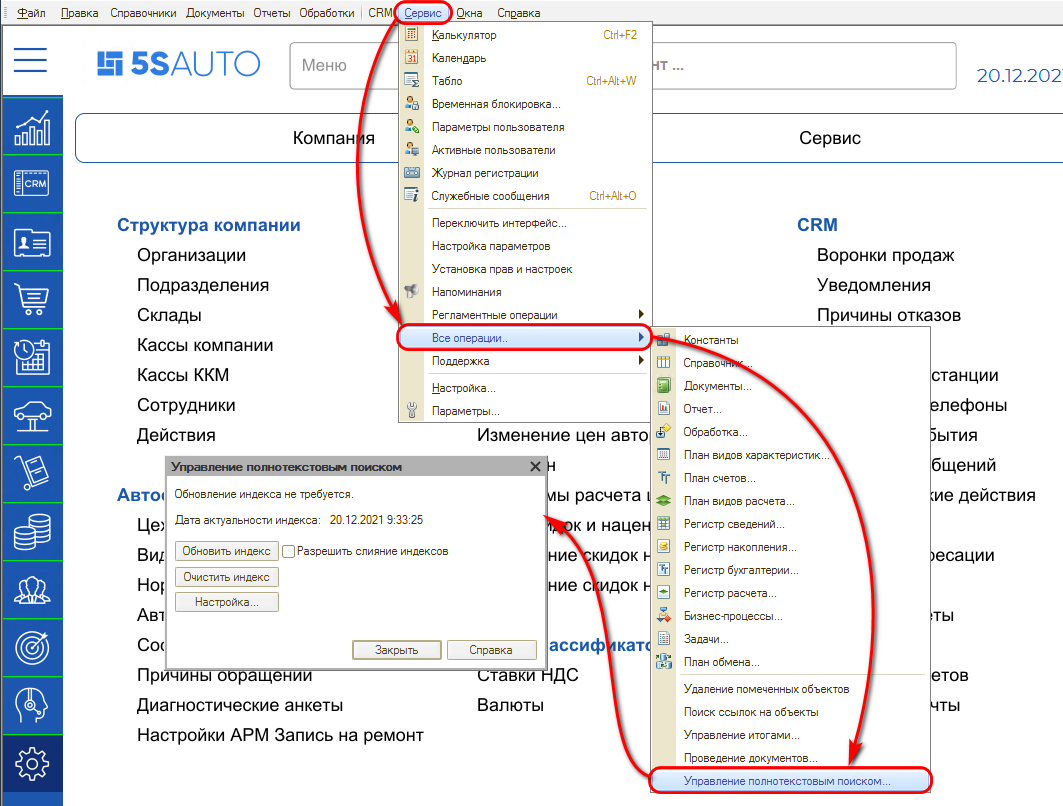Open the Справочники menu in menu bar

[x=146, y=13]
